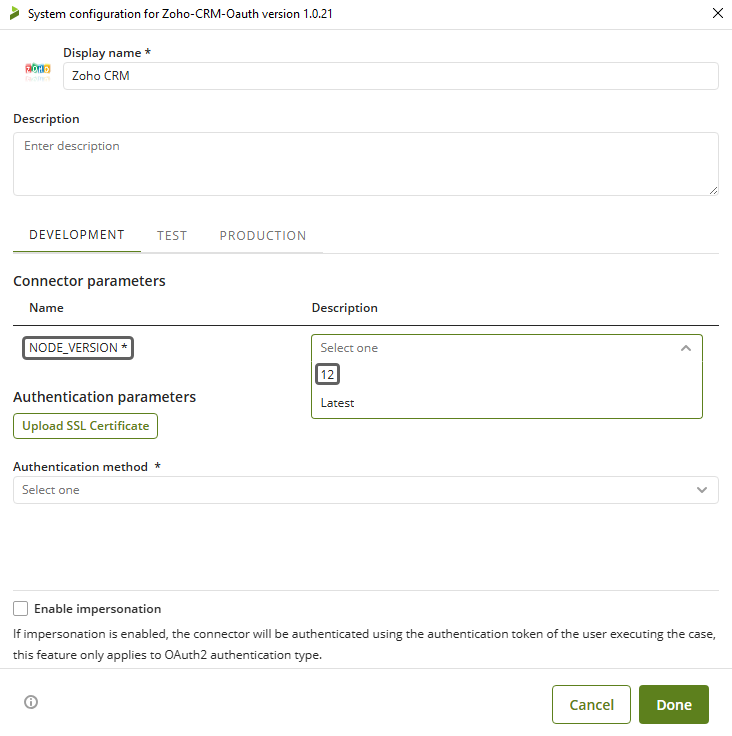Screen dimensions: 732x736
Task: Click into the Enter description textarea
Action: (366, 164)
